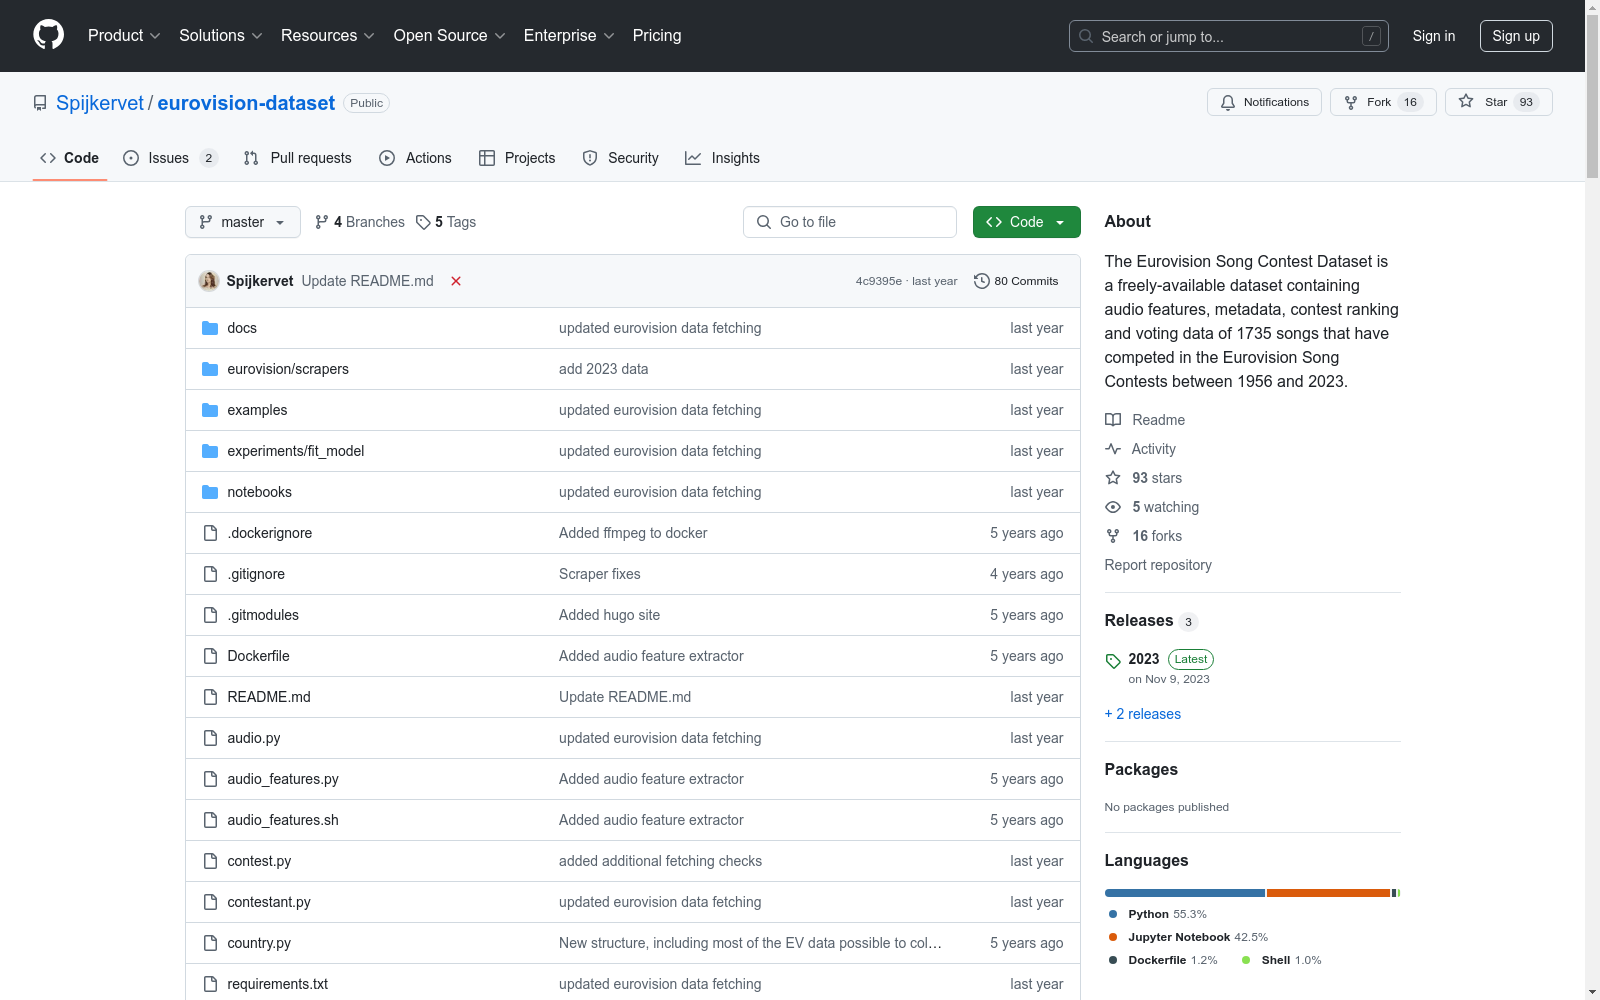Click the tag icon beside 2023 release

coord(1113,661)
